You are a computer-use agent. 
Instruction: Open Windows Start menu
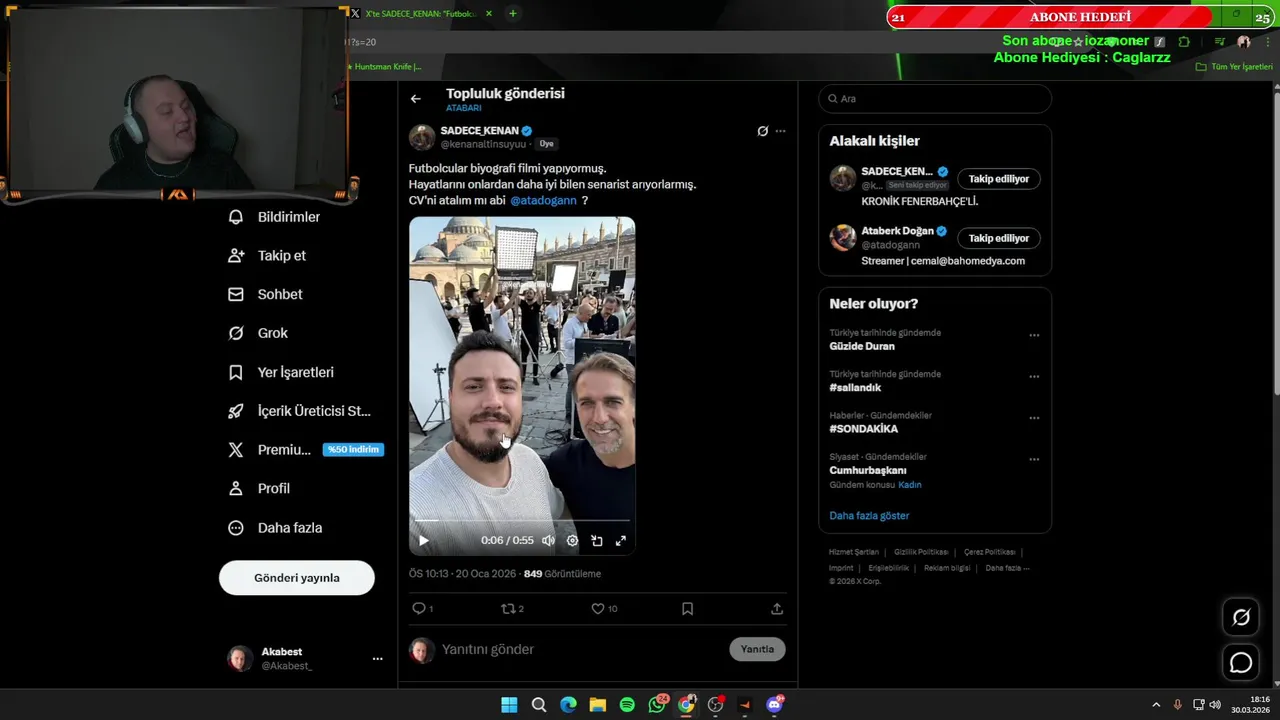(x=509, y=705)
